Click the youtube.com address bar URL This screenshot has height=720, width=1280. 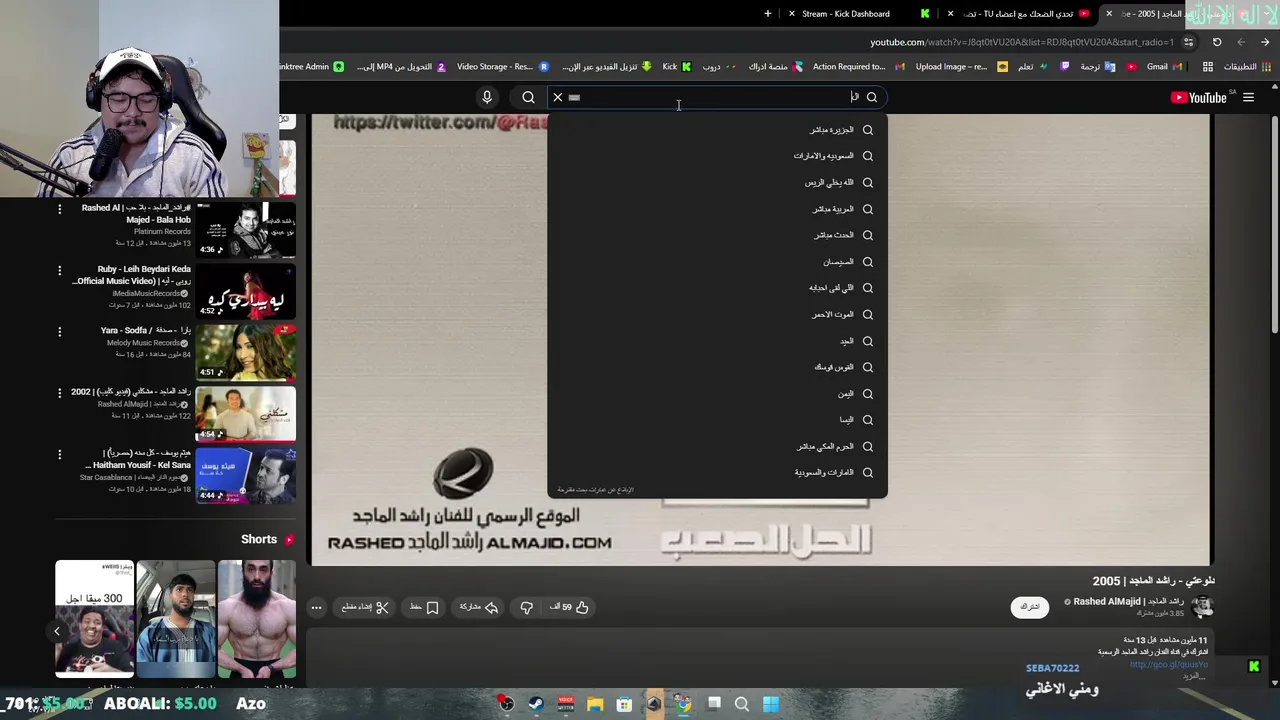(x=1022, y=42)
